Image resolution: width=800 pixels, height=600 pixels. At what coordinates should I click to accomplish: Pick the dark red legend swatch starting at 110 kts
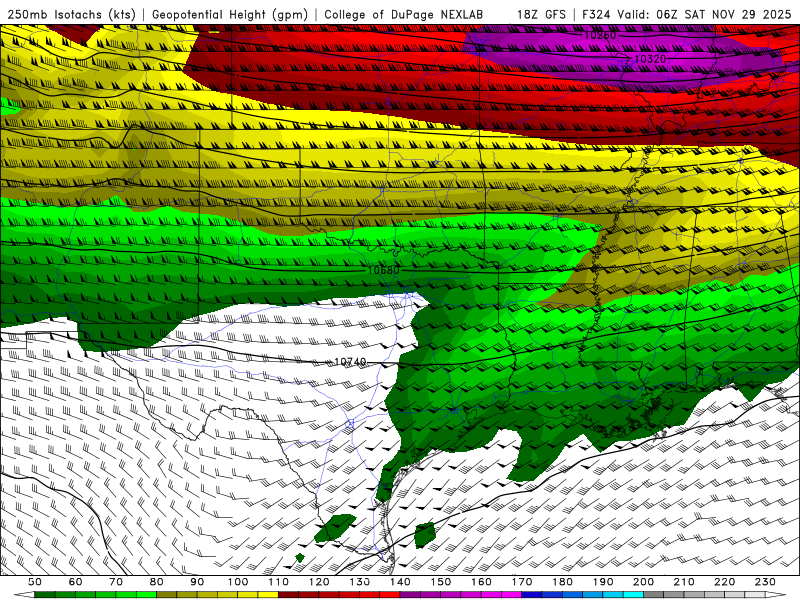click(288, 595)
